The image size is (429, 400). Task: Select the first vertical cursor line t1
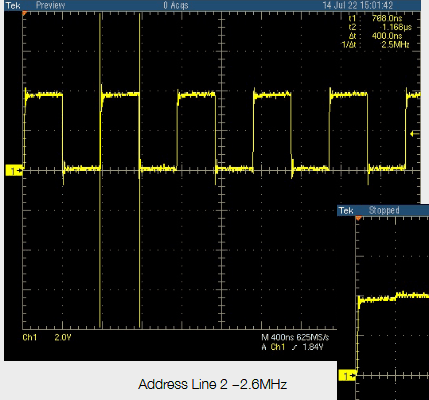click(x=100, y=170)
